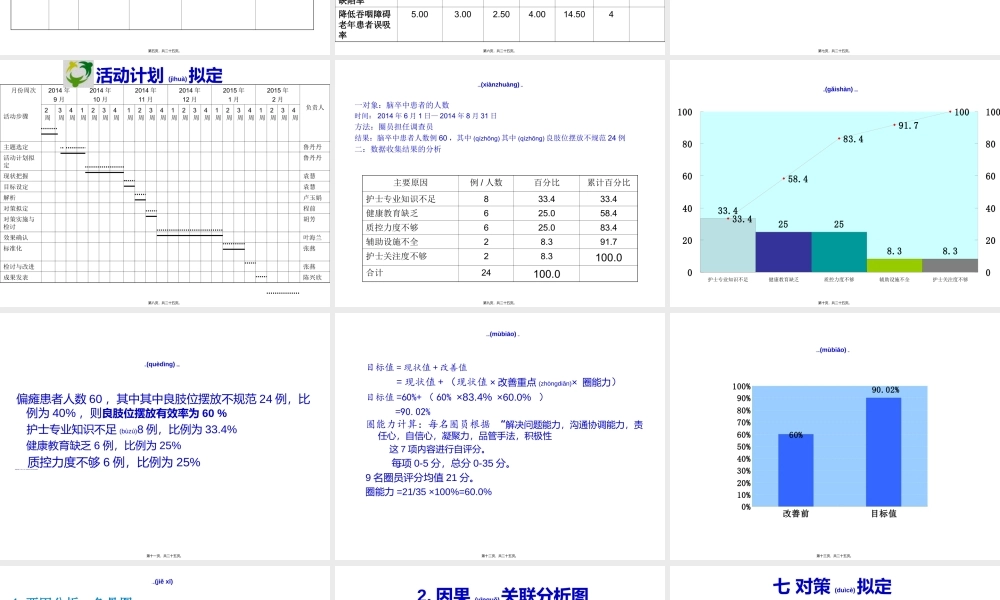Click the 改善前 axis label
The image size is (1000, 600).
795,513
